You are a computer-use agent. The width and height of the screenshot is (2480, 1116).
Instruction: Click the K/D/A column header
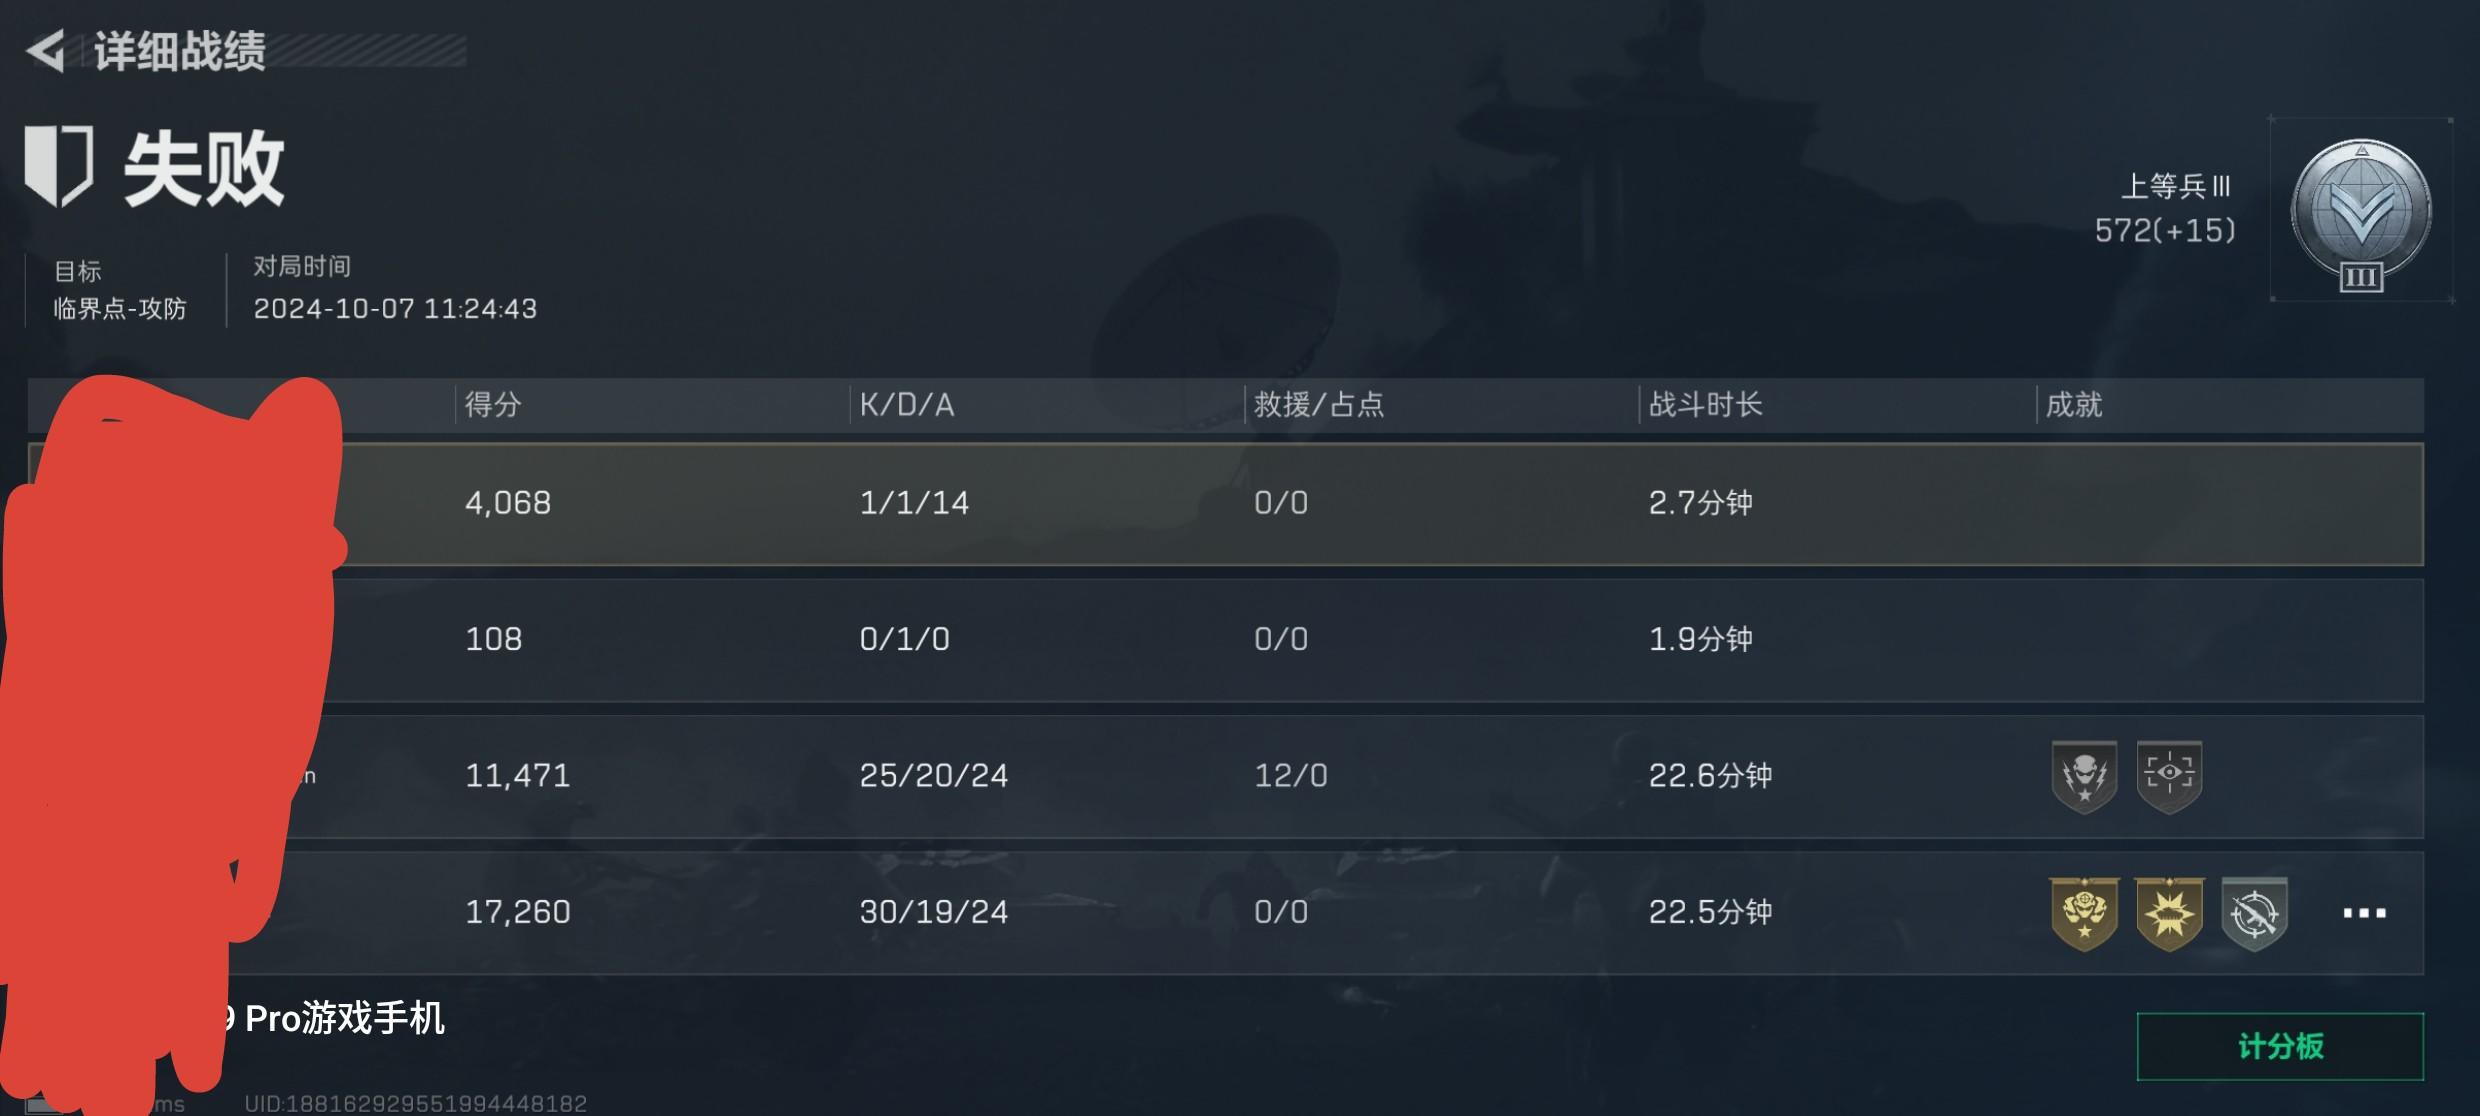(x=907, y=405)
